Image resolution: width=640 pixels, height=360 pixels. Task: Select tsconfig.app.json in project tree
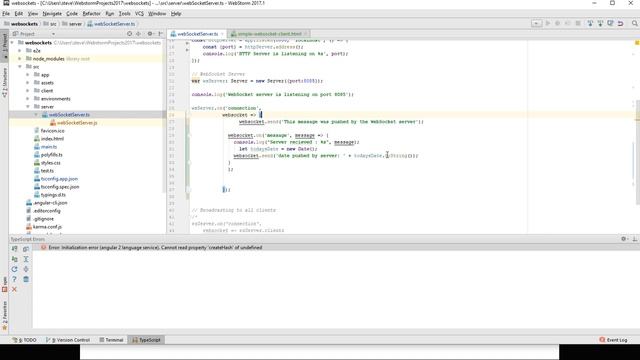coord(59,179)
